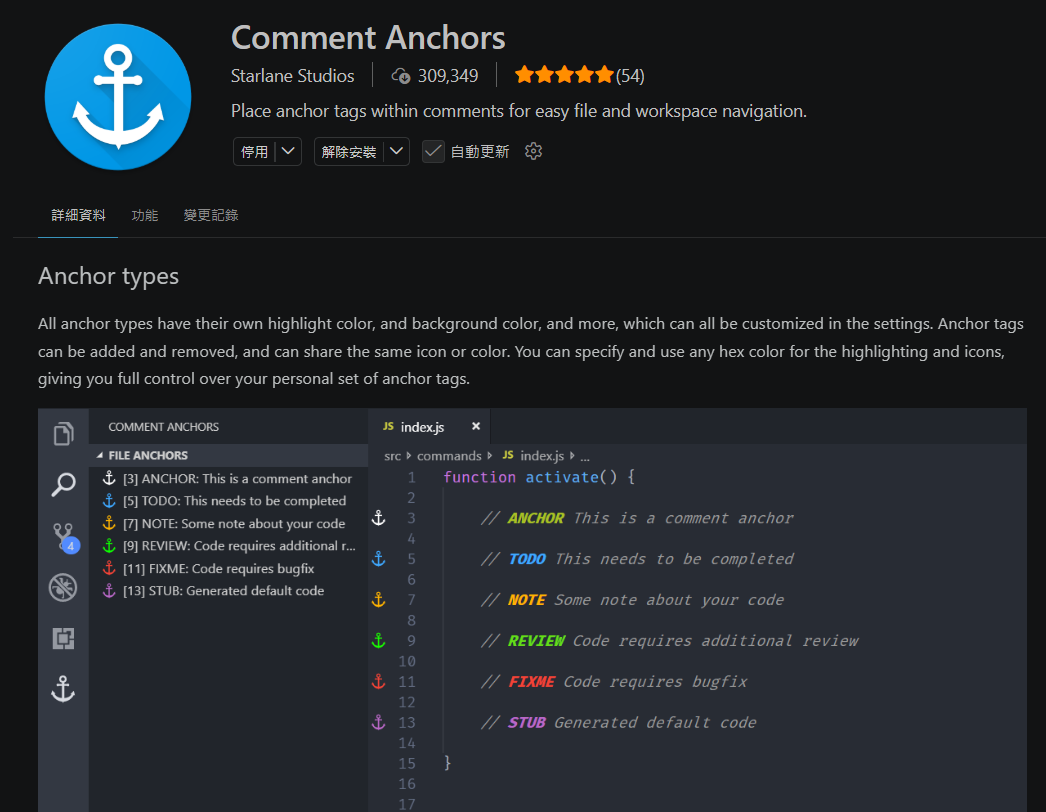Open Source Control icon with badge 4
The image size is (1046, 812).
coord(65,537)
